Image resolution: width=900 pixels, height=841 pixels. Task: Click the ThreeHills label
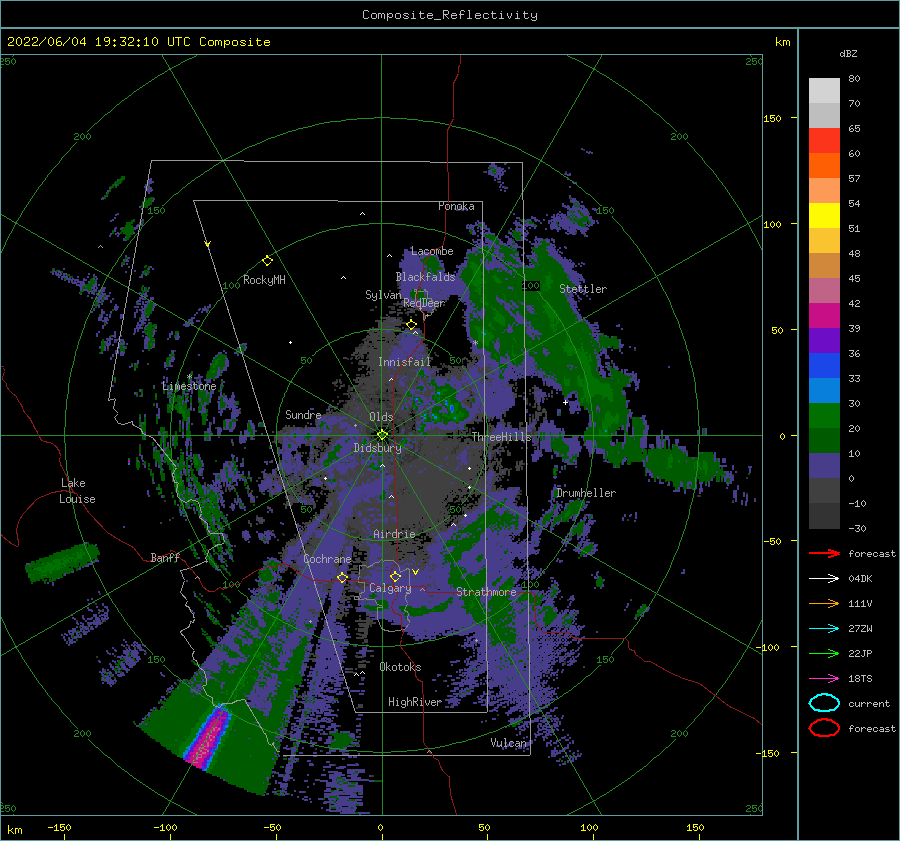tap(502, 437)
